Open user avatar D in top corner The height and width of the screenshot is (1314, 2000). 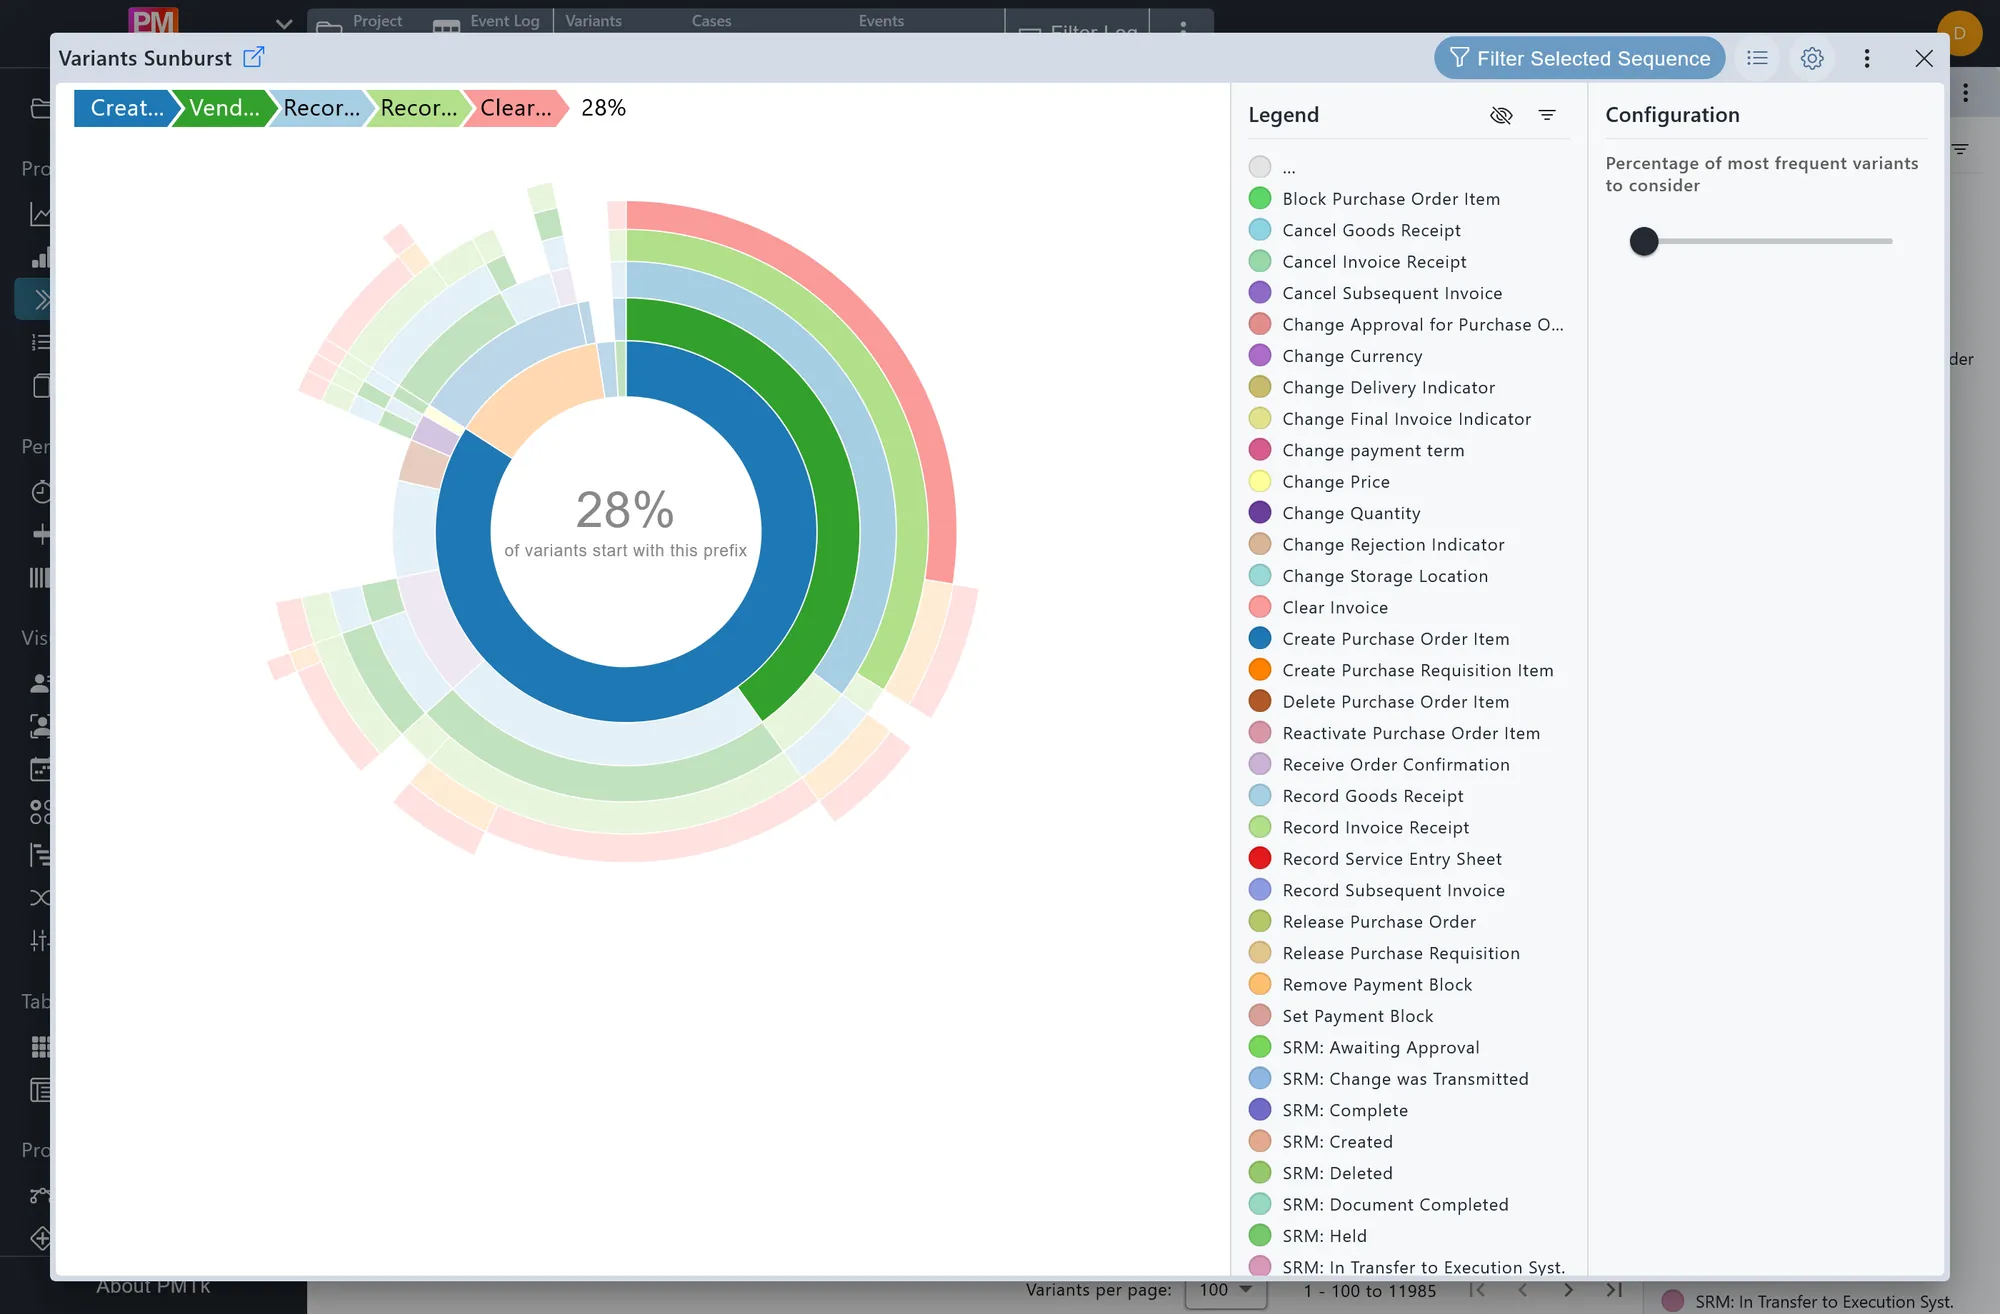tap(1959, 33)
